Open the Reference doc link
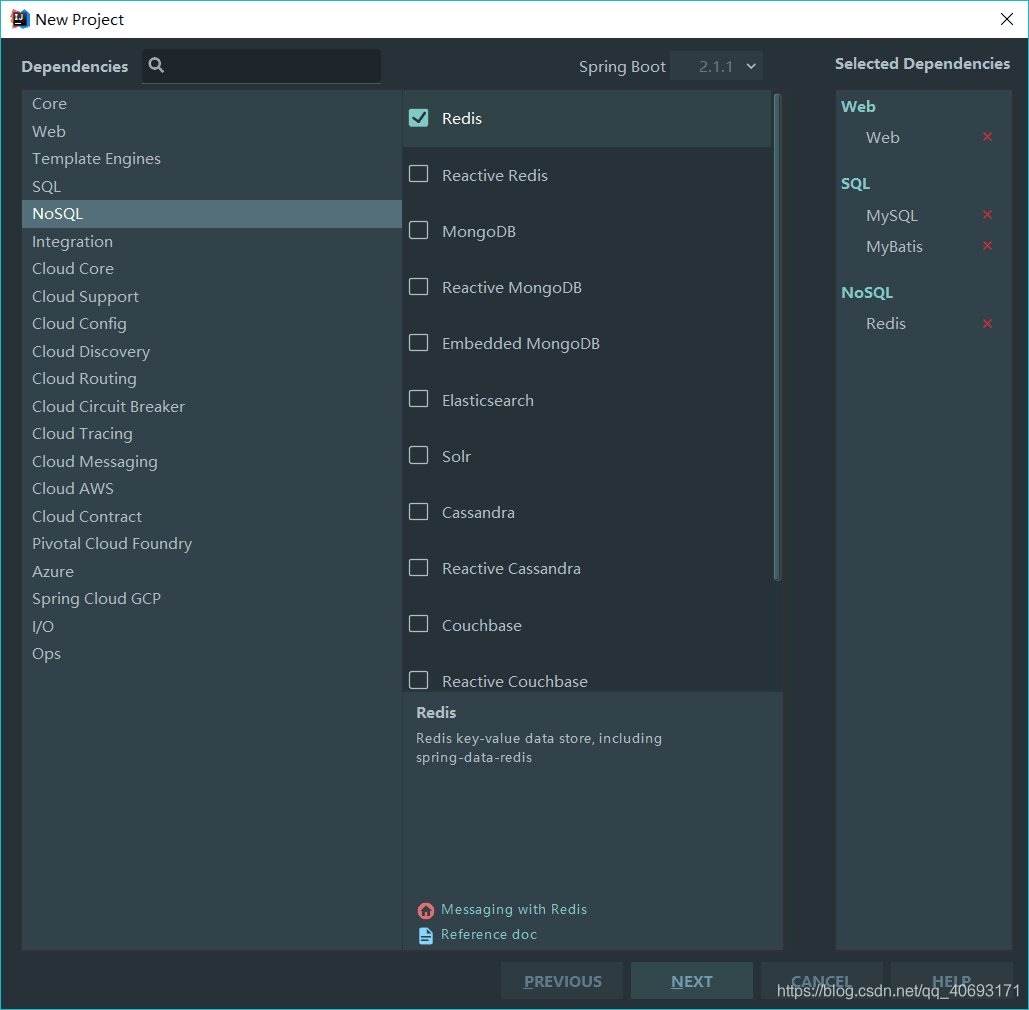Screen dimensions: 1029x1010 [x=489, y=935]
